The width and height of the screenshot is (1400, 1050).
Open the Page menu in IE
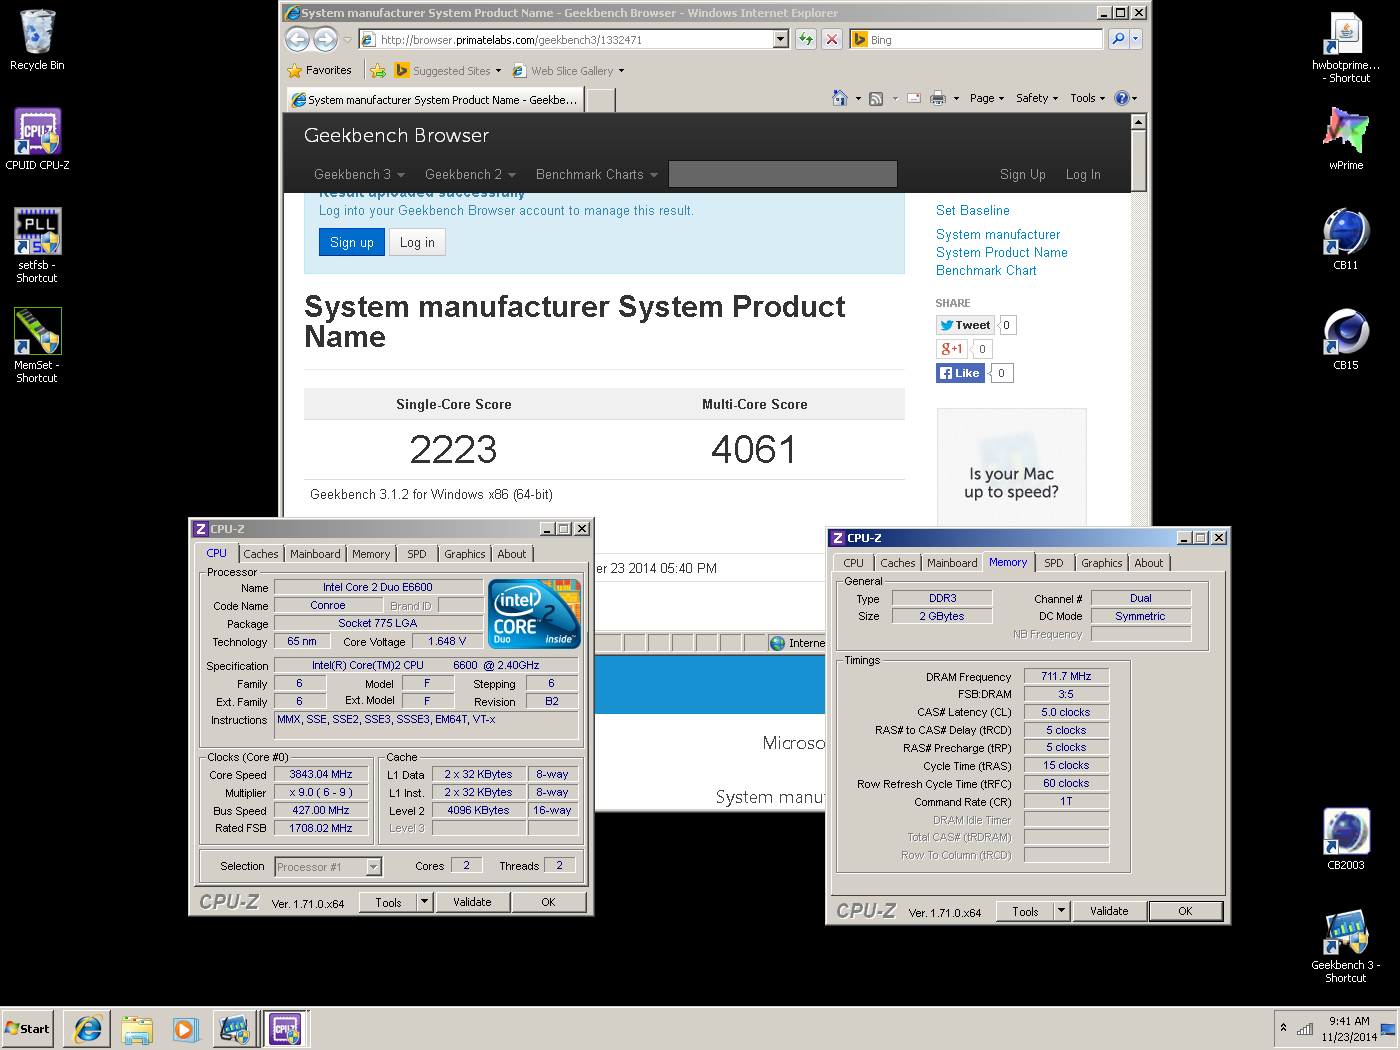click(x=986, y=98)
